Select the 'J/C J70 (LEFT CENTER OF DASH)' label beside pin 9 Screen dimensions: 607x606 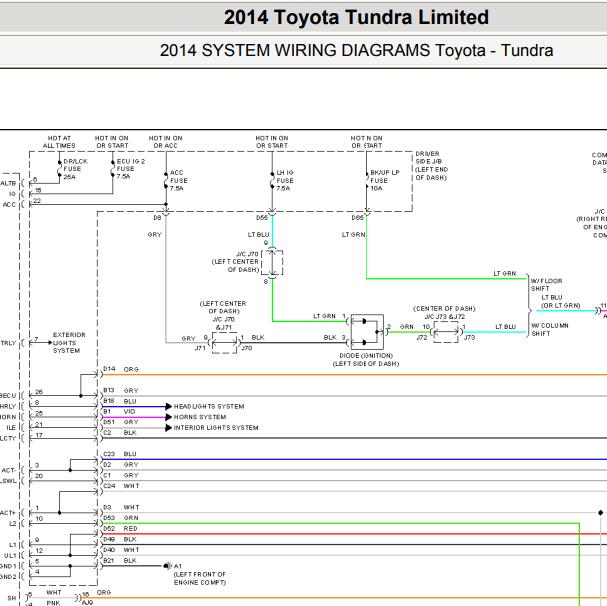(x=235, y=262)
